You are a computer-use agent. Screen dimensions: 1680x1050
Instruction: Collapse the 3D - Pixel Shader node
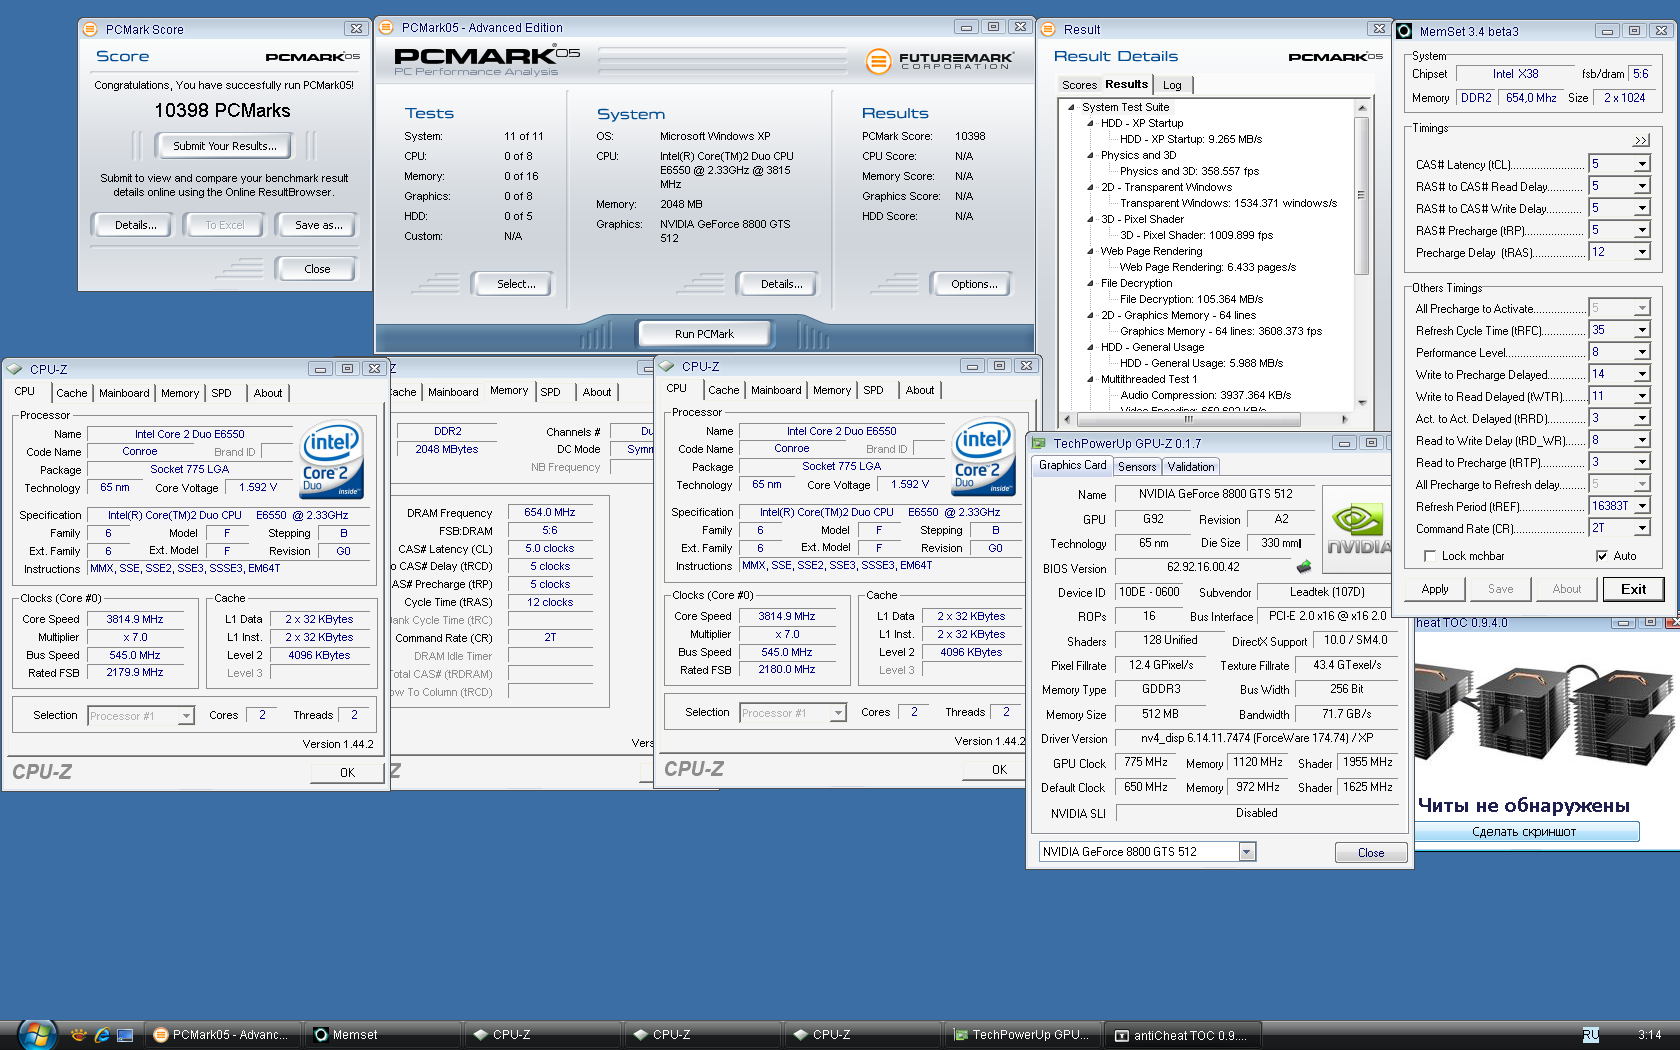pyautogui.click(x=1090, y=219)
